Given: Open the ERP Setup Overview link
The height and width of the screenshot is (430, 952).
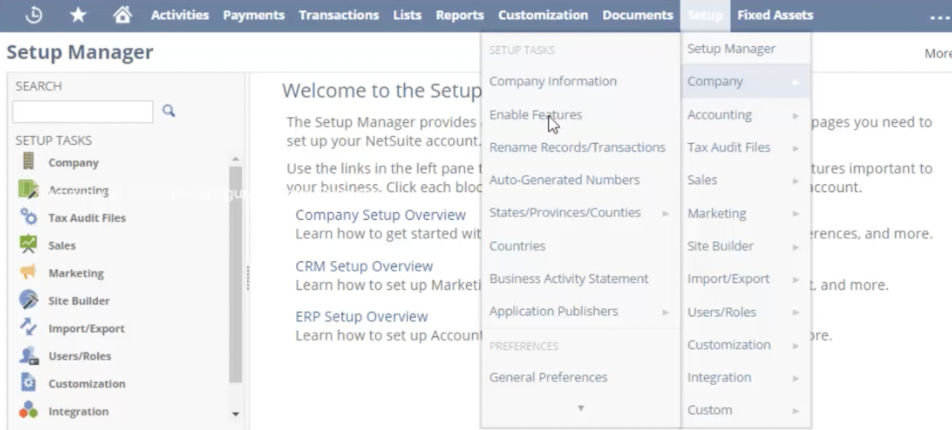Looking at the screenshot, I should (x=361, y=317).
